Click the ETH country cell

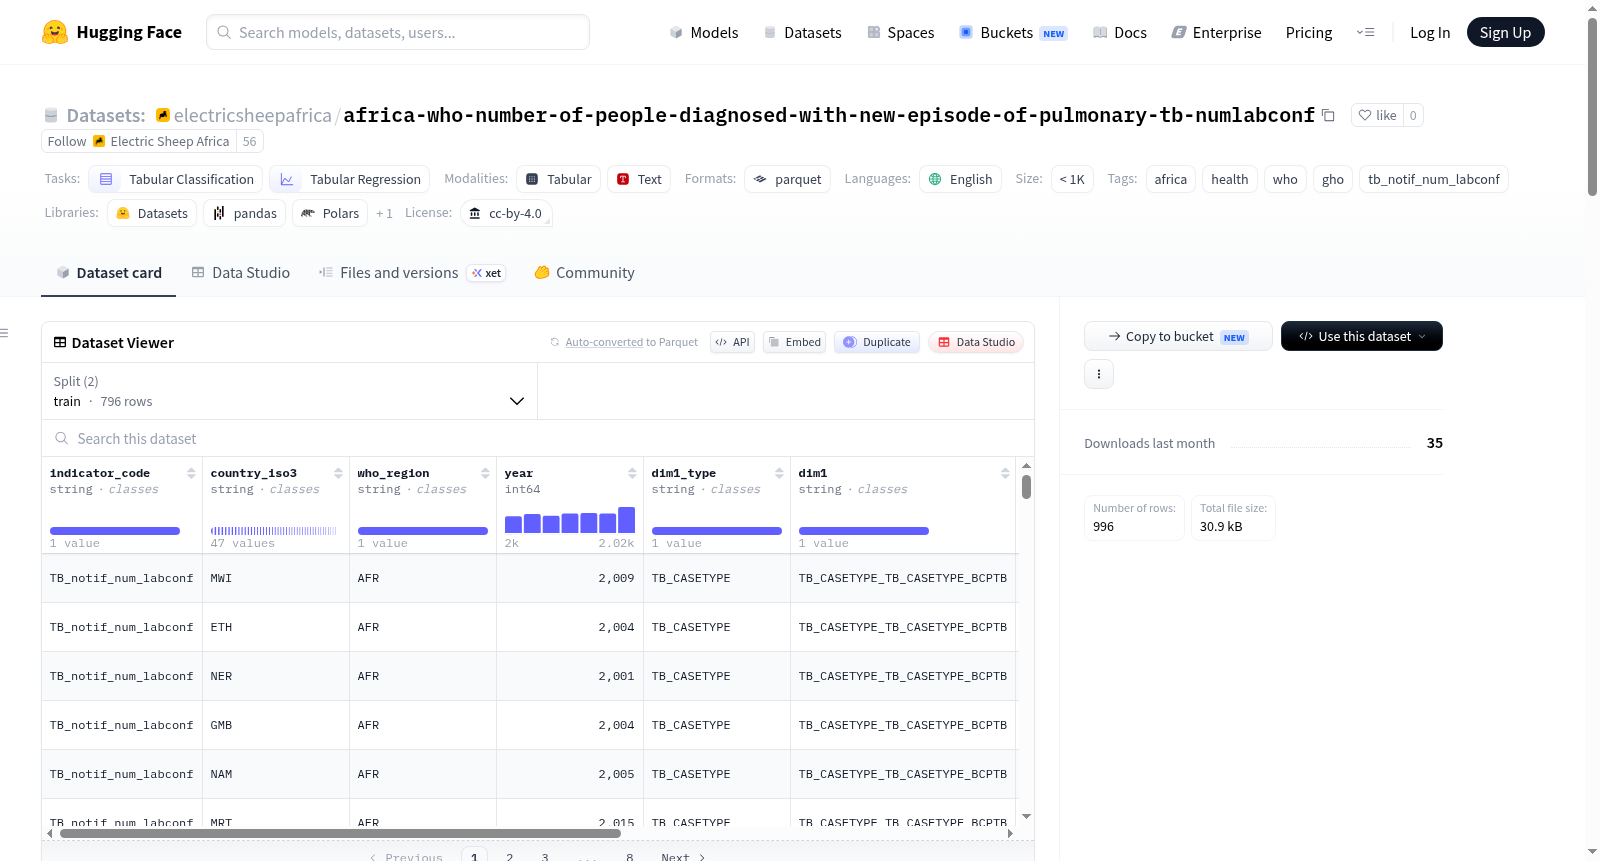click(x=276, y=627)
